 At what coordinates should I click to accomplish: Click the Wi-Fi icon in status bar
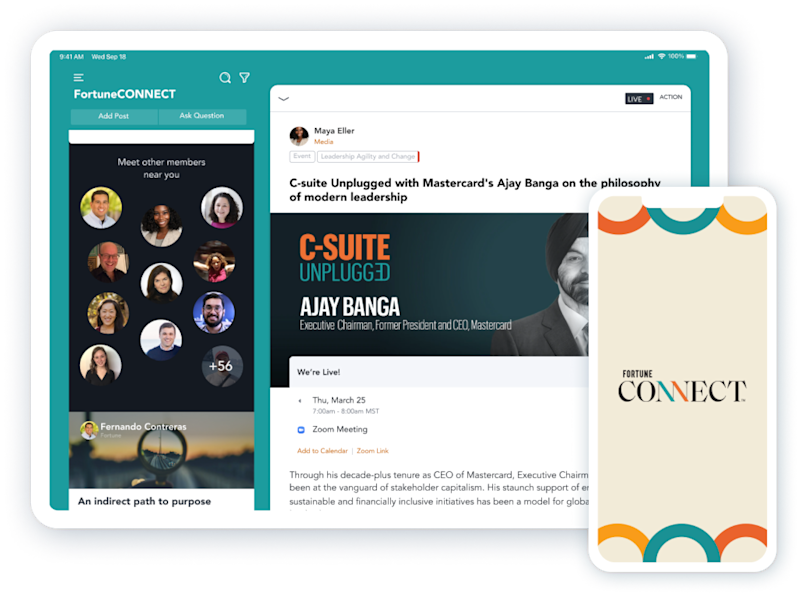tap(661, 56)
